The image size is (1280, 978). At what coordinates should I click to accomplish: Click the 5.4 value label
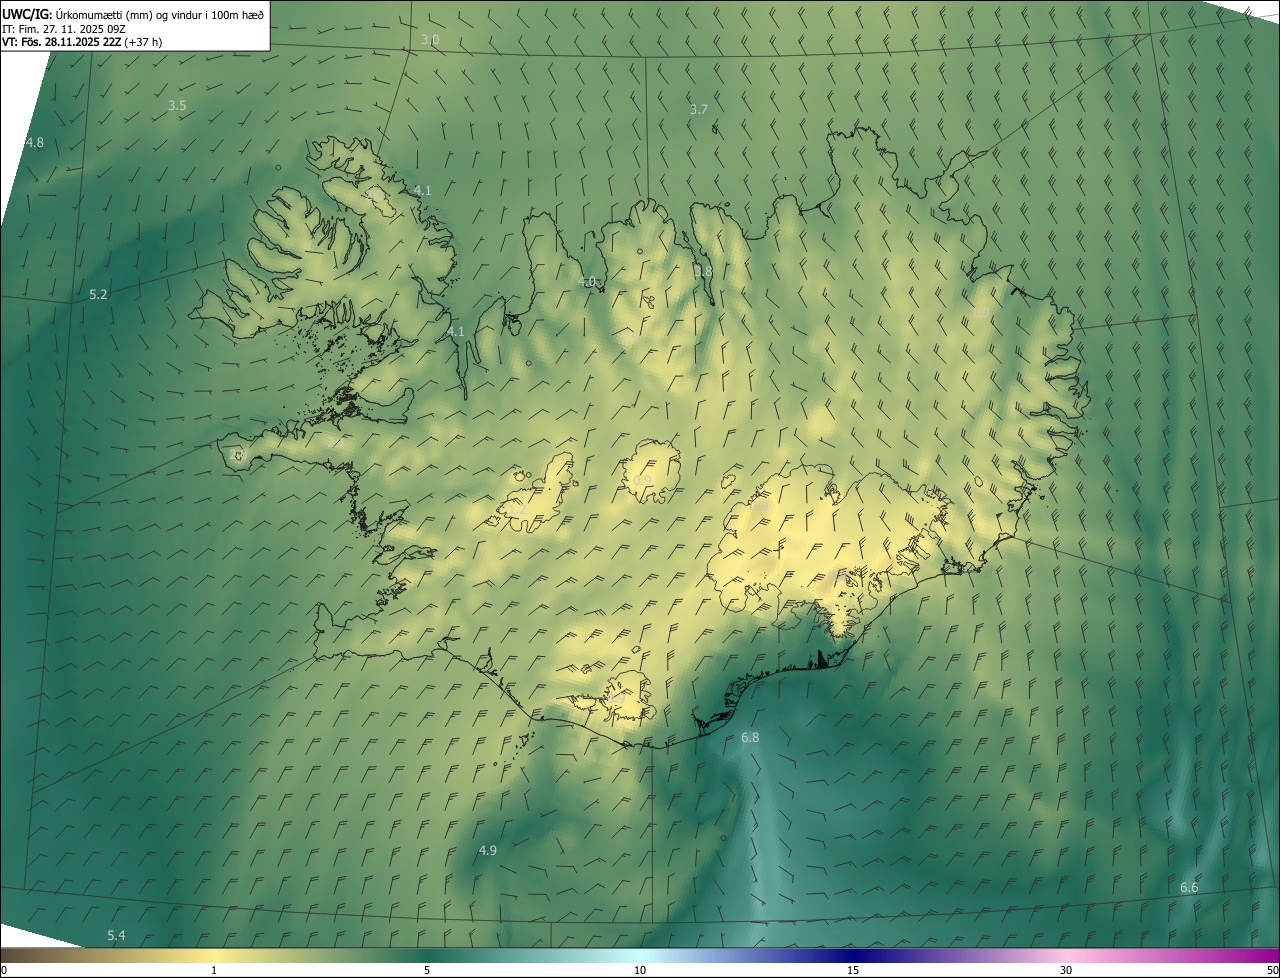click(x=117, y=935)
